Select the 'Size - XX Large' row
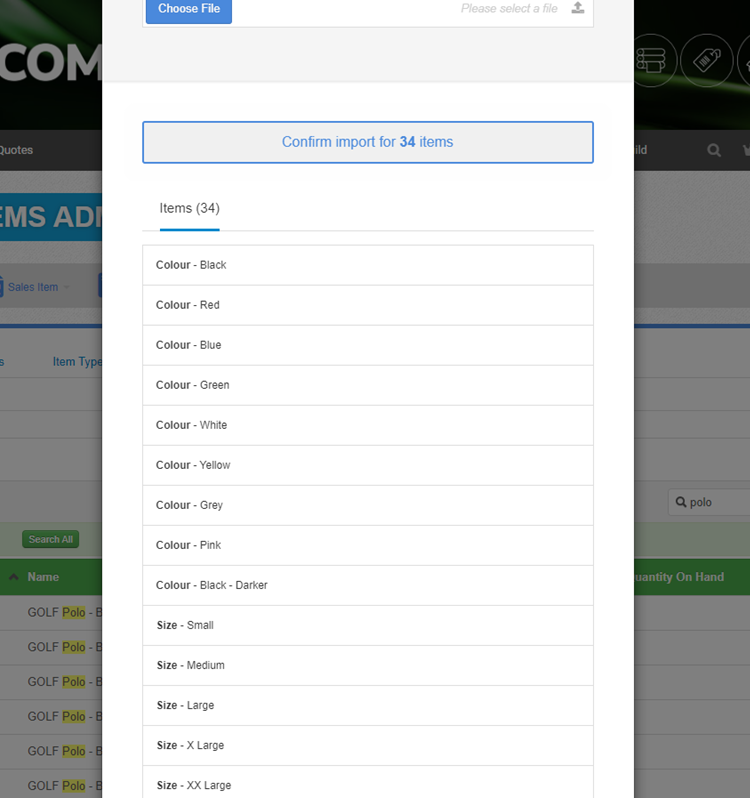 click(368, 782)
